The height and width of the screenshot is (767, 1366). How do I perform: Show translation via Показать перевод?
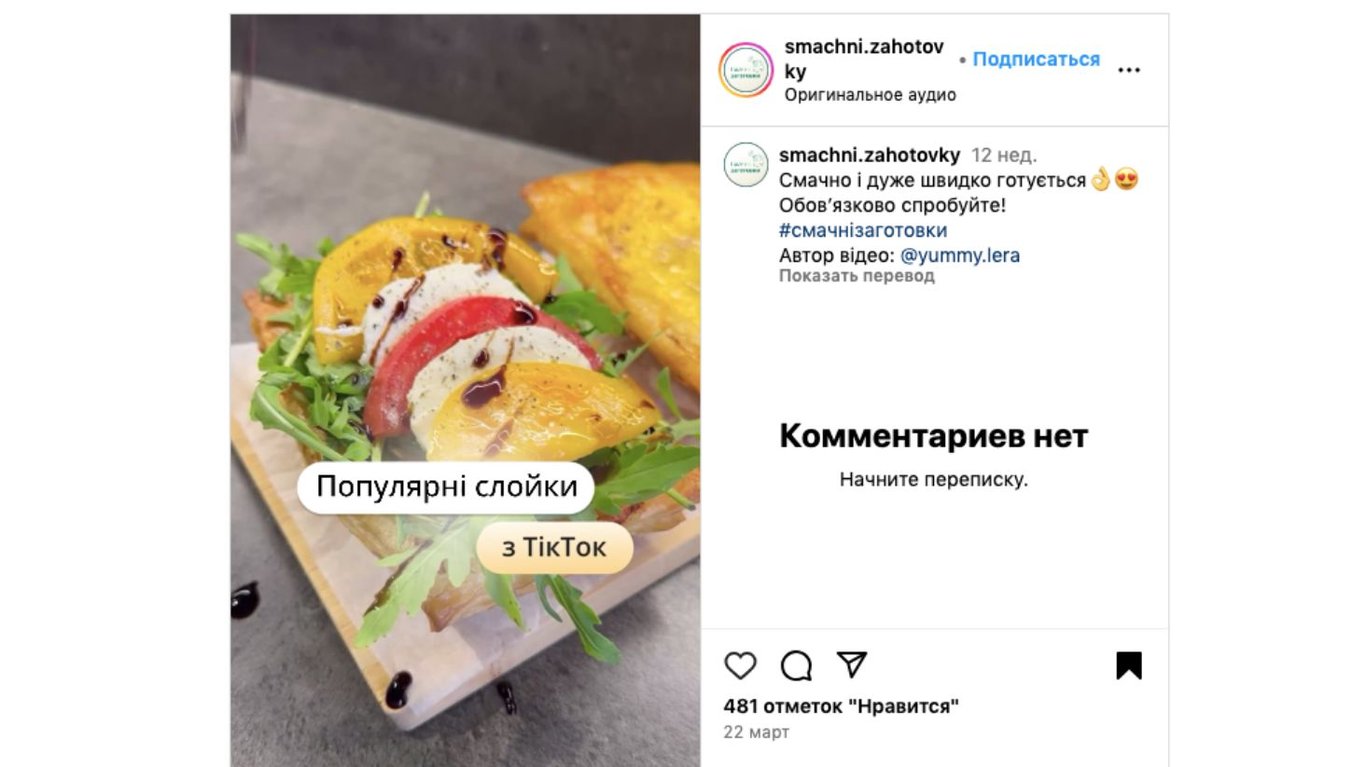(x=857, y=276)
